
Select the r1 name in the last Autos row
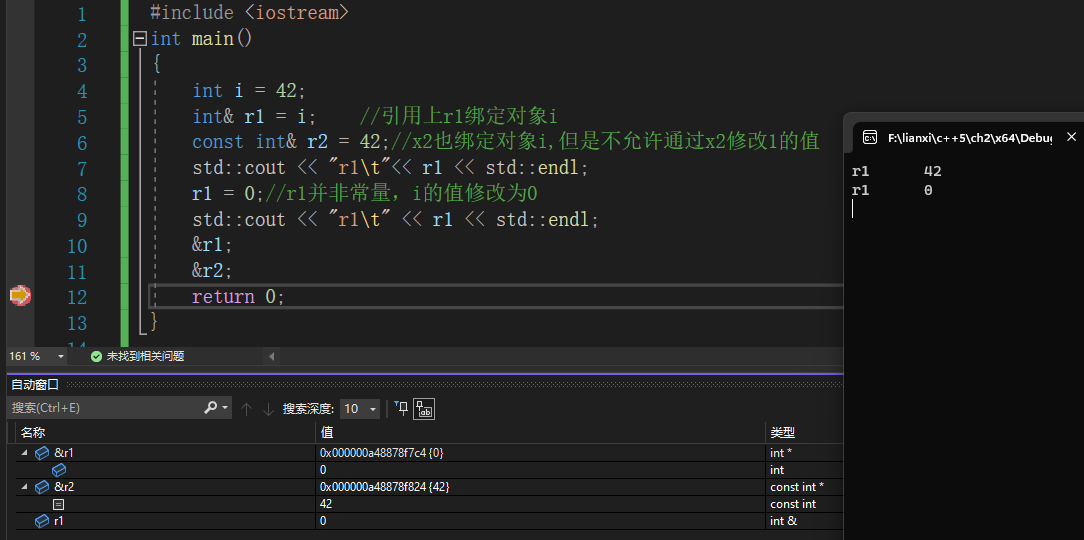click(x=59, y=521)
